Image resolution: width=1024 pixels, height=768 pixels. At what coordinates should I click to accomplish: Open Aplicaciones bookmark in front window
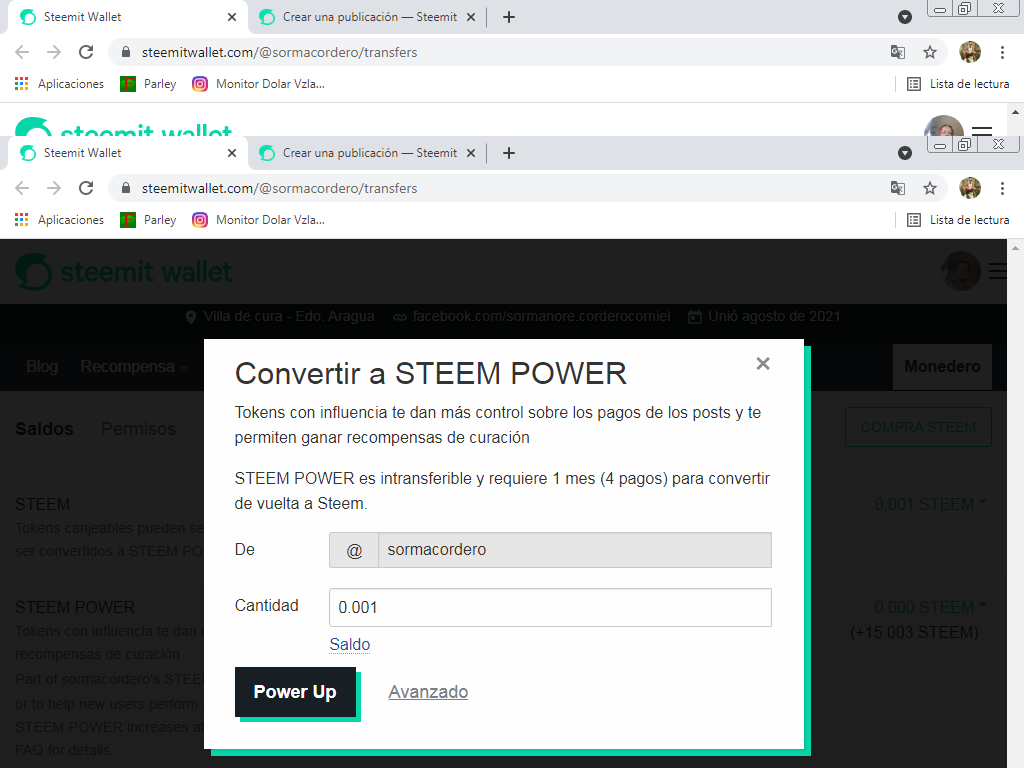[59, 219]
